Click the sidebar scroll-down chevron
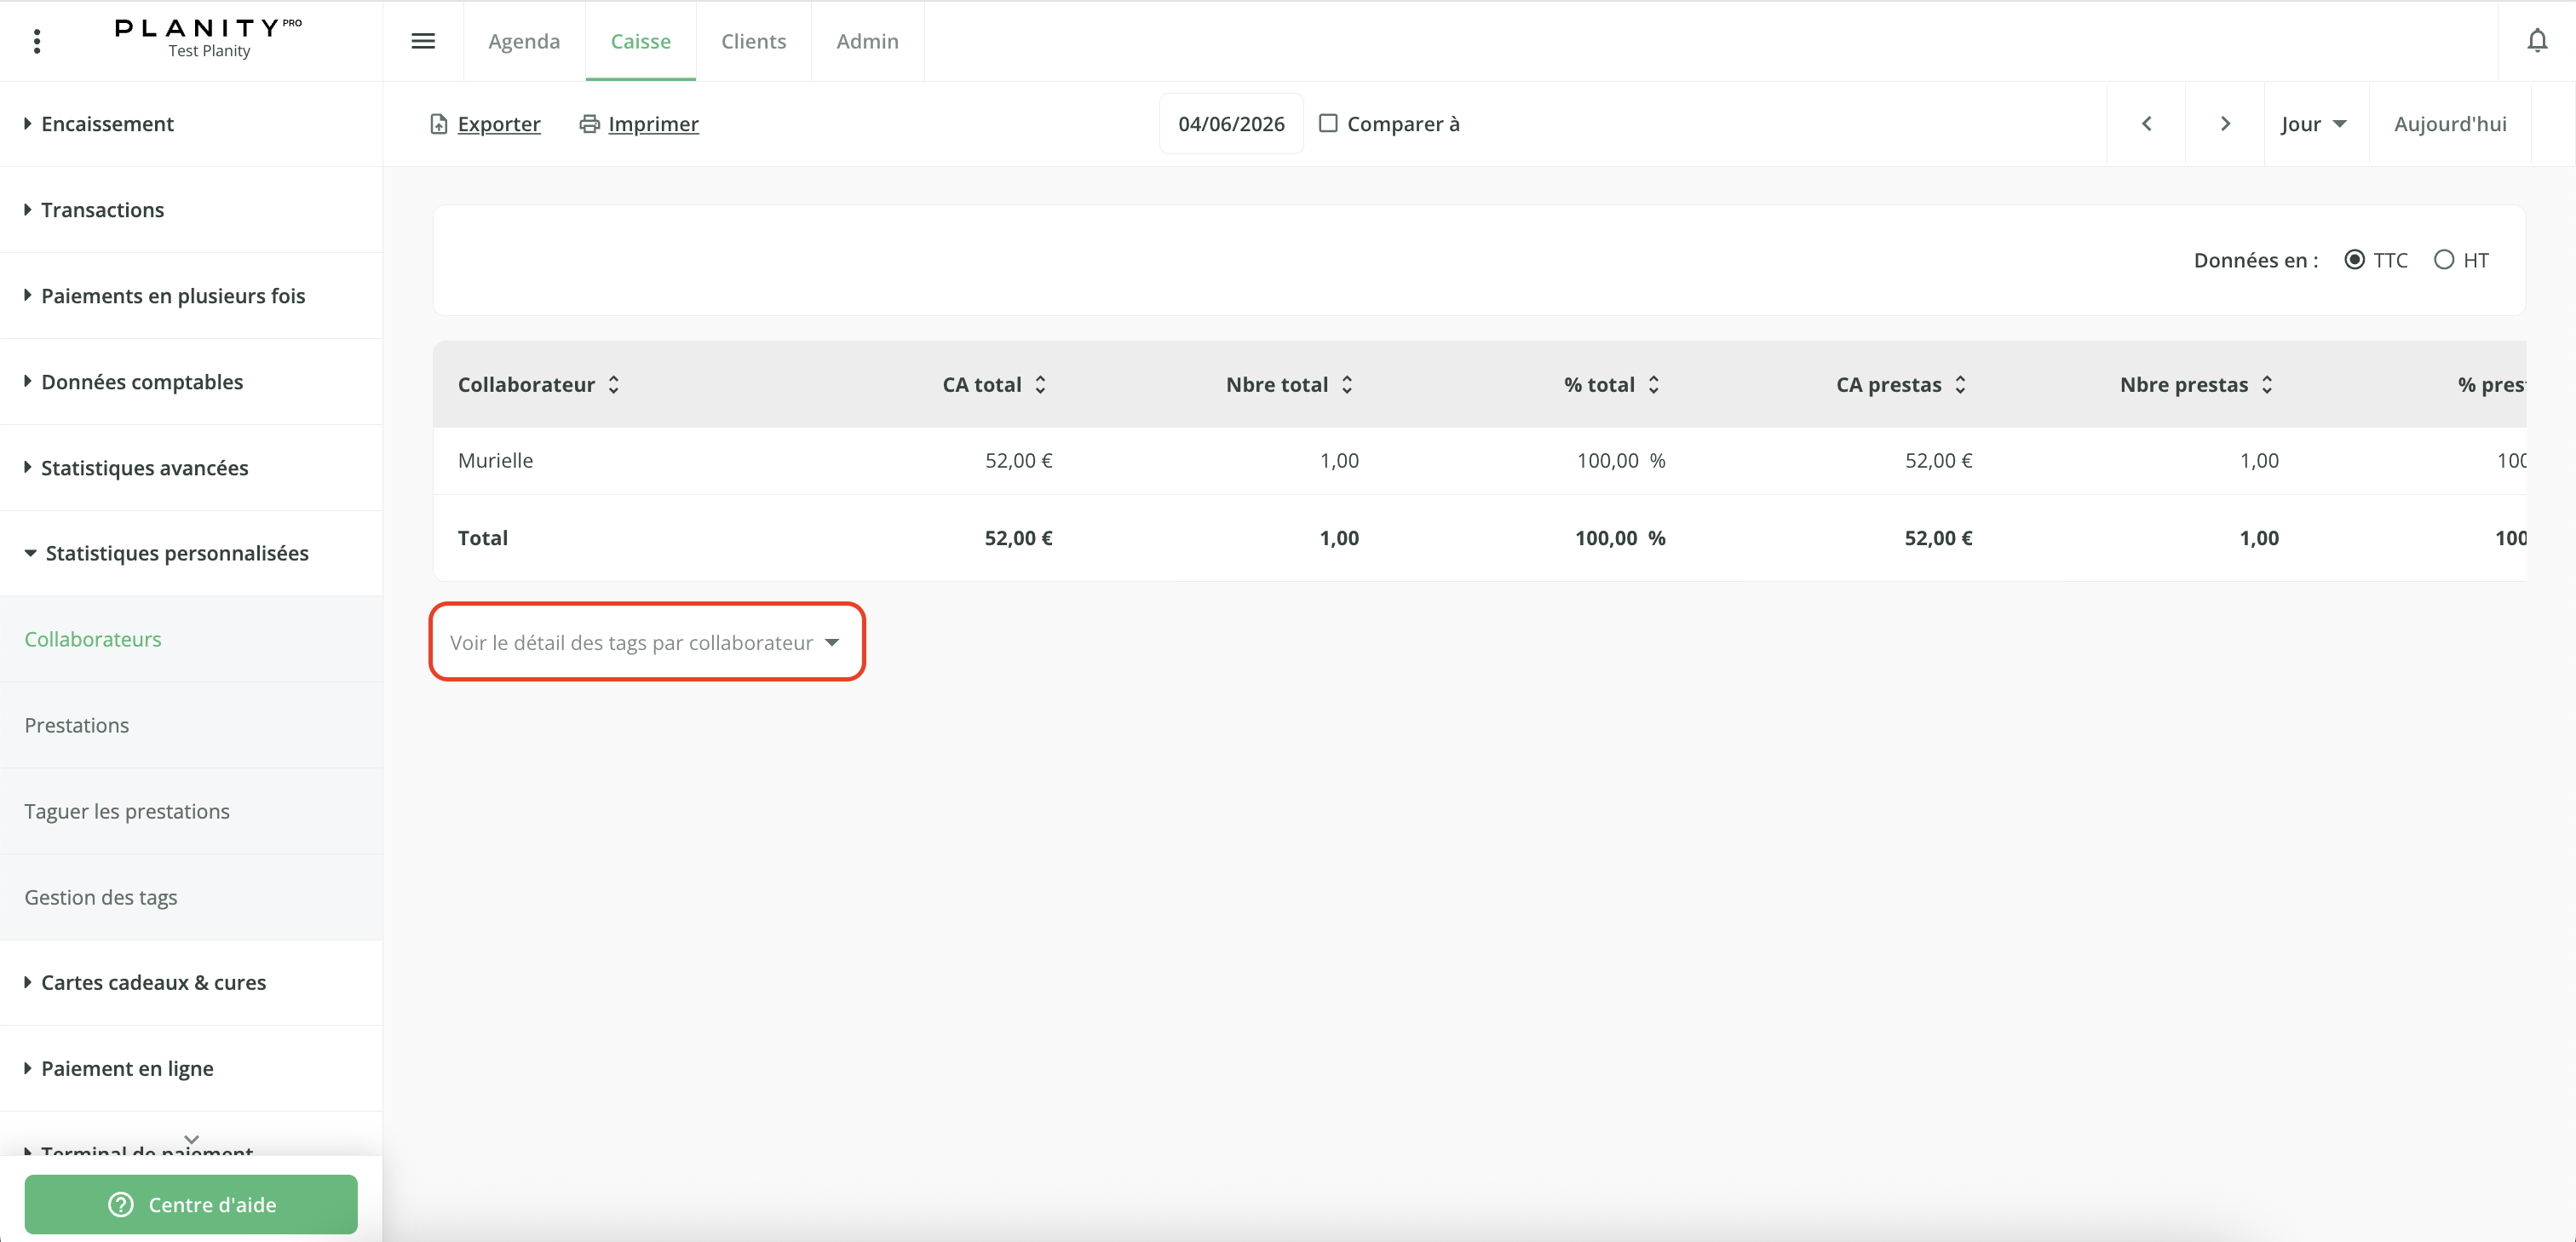This screenshot has width=2576, height=1242. 192,1140
